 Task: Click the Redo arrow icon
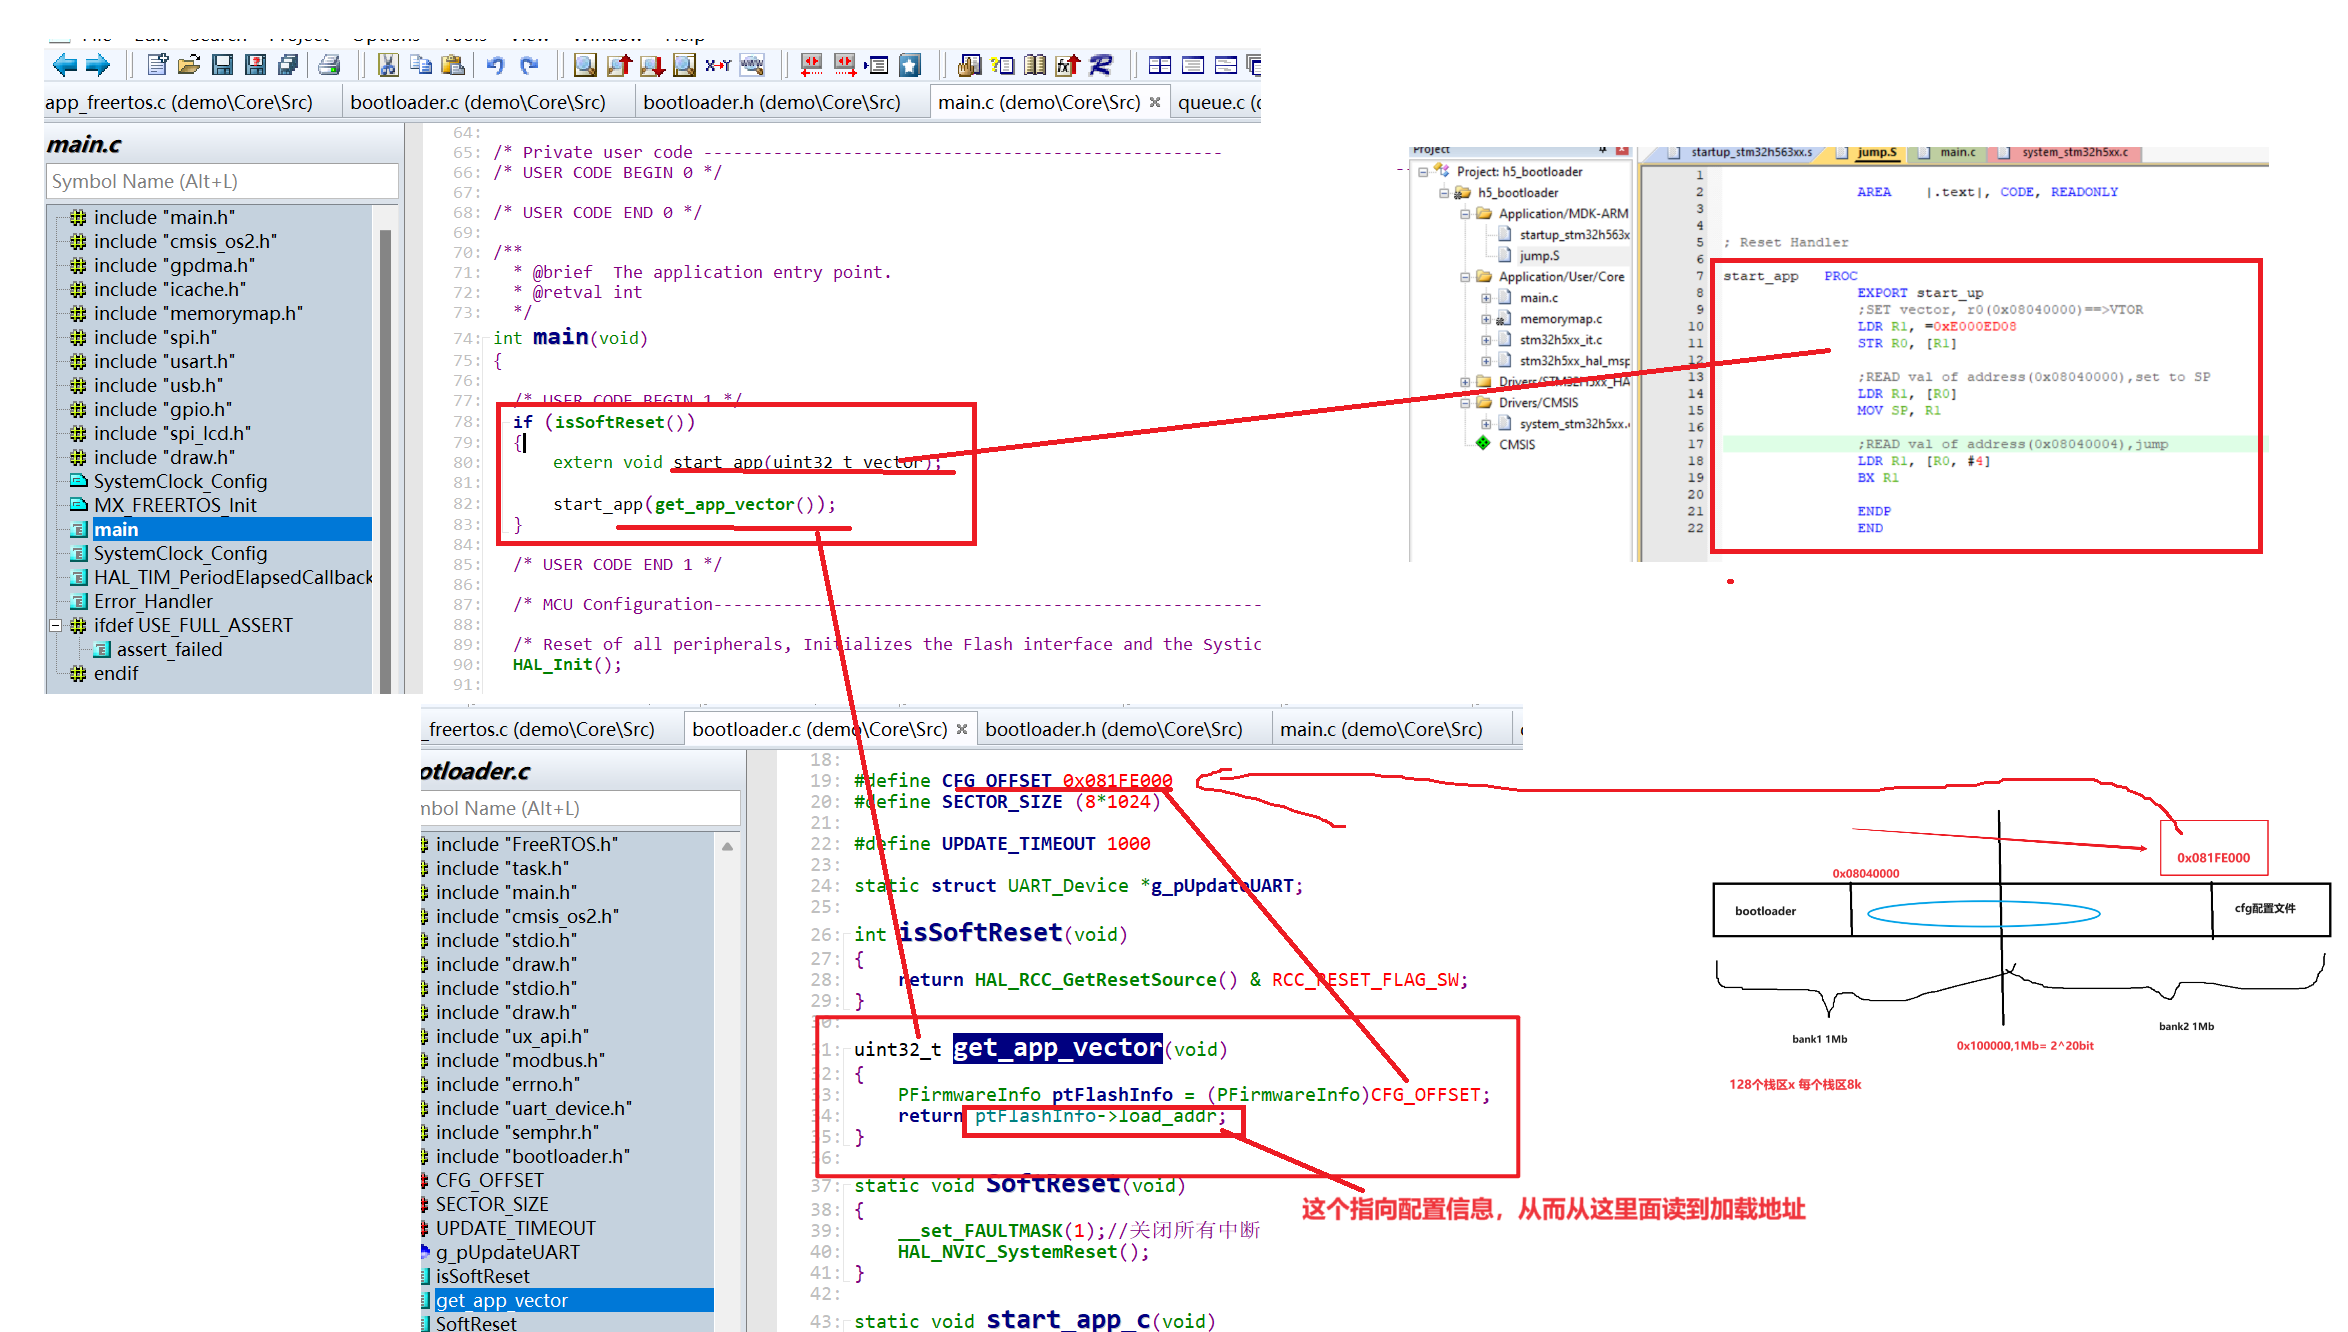pyautogui.click(x=529, y=66)
